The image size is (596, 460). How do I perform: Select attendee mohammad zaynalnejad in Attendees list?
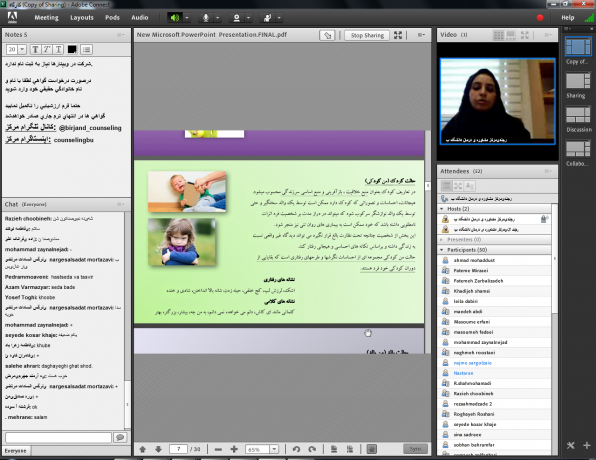[494, 343]
